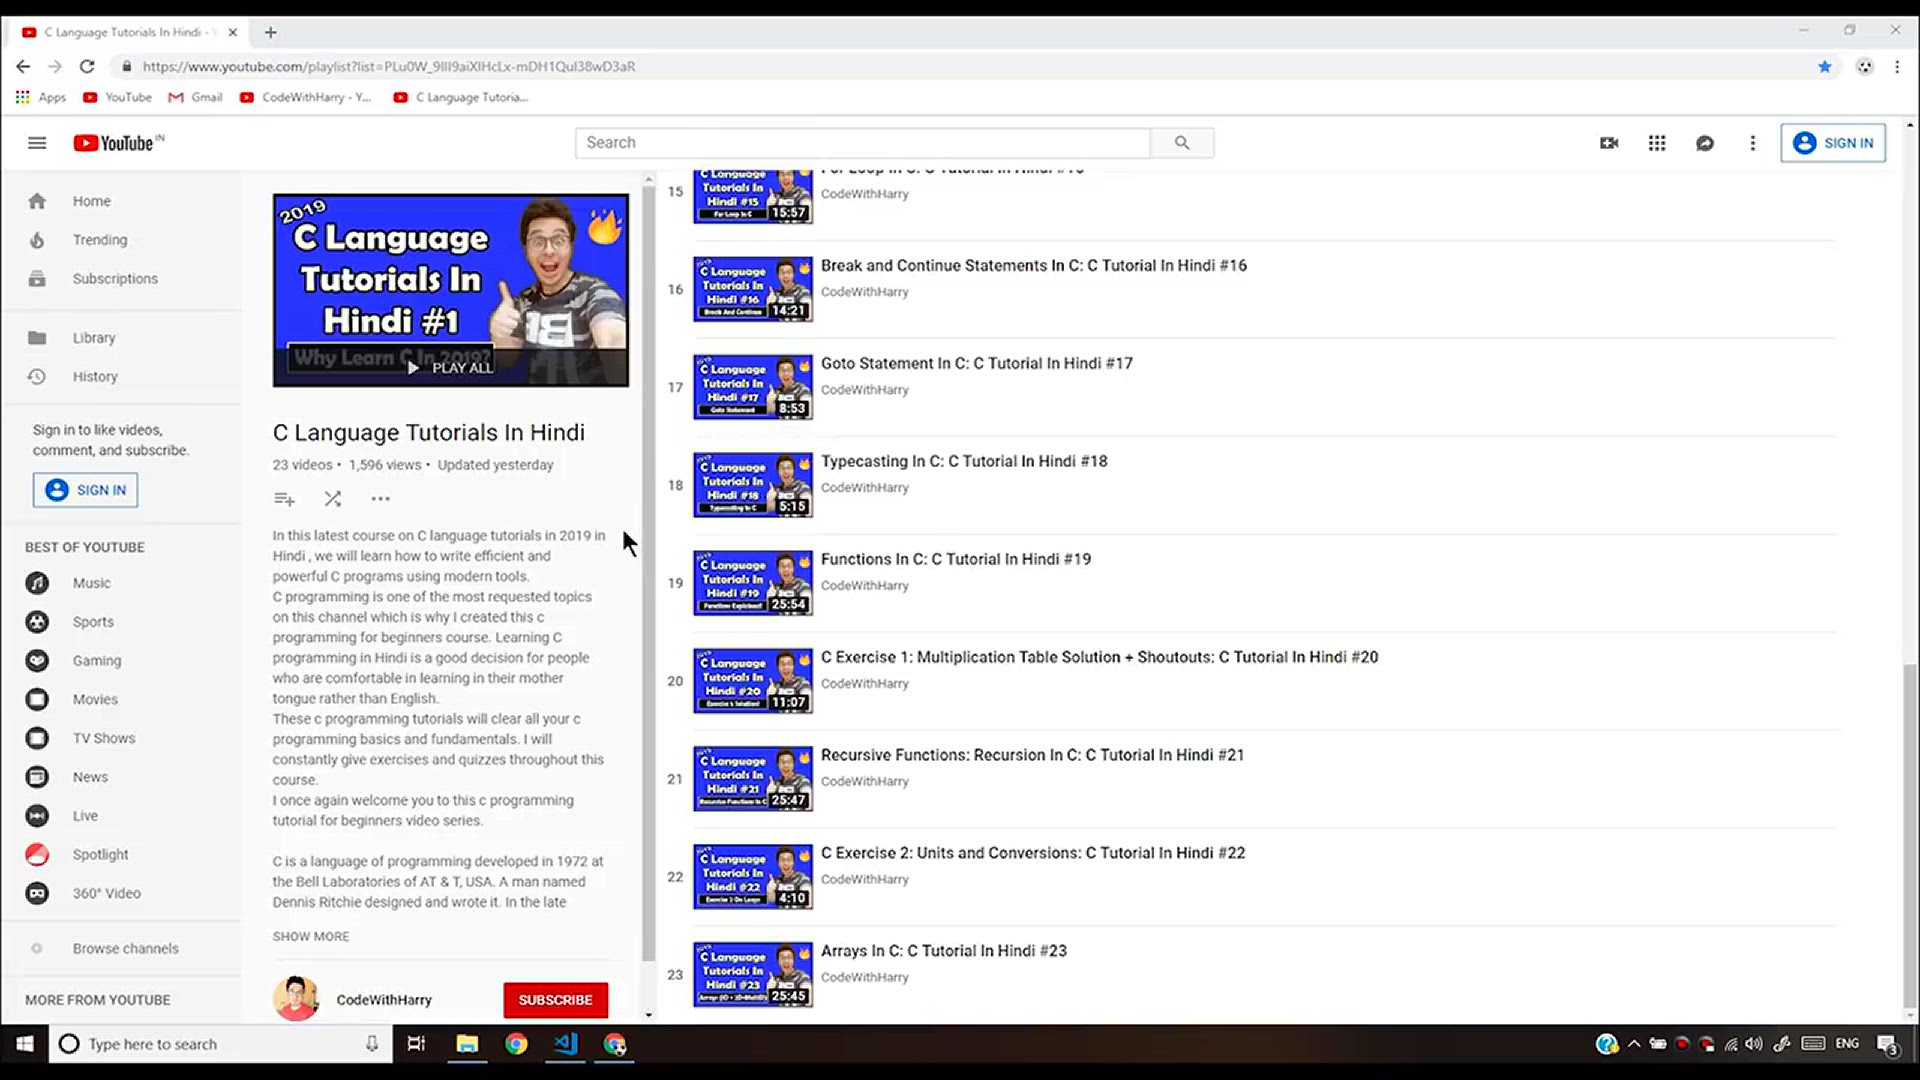Open the YouTube hamburger guide menu

37,143
